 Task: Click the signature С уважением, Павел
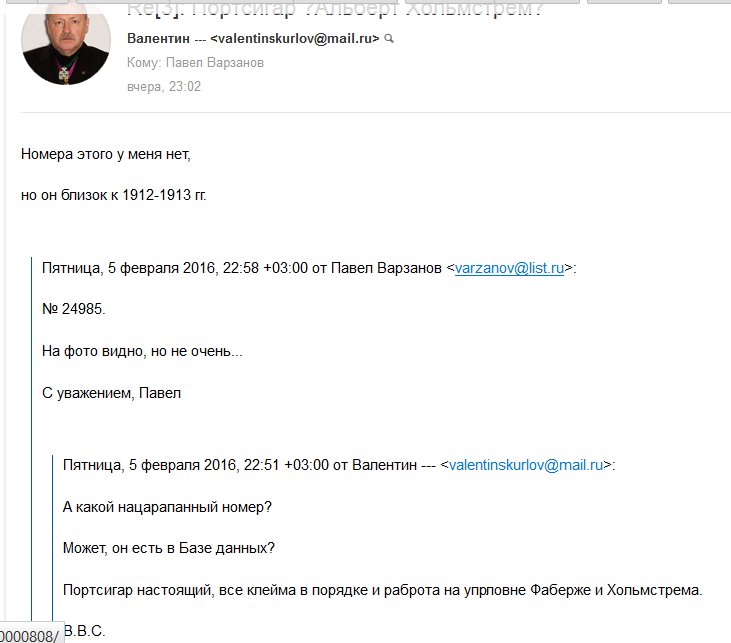point(111,393)
